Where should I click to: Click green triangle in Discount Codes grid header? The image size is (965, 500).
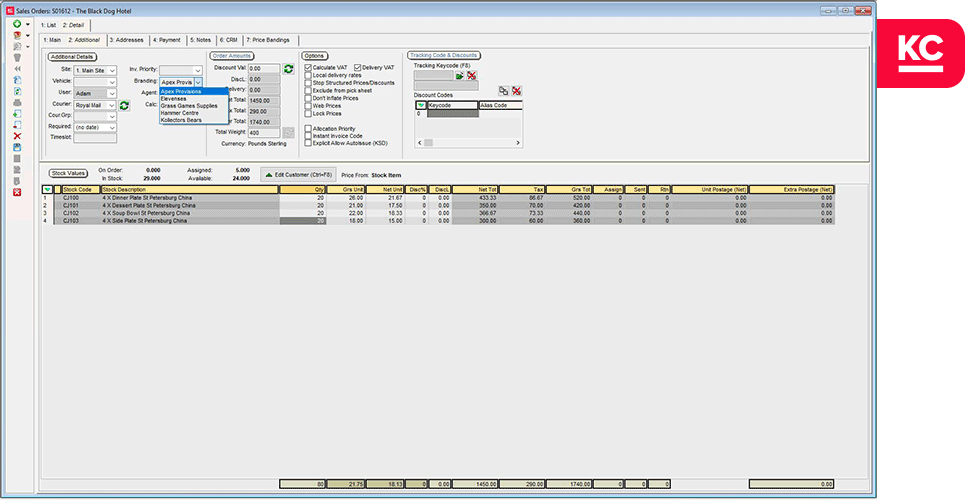(x=422, y=106)
